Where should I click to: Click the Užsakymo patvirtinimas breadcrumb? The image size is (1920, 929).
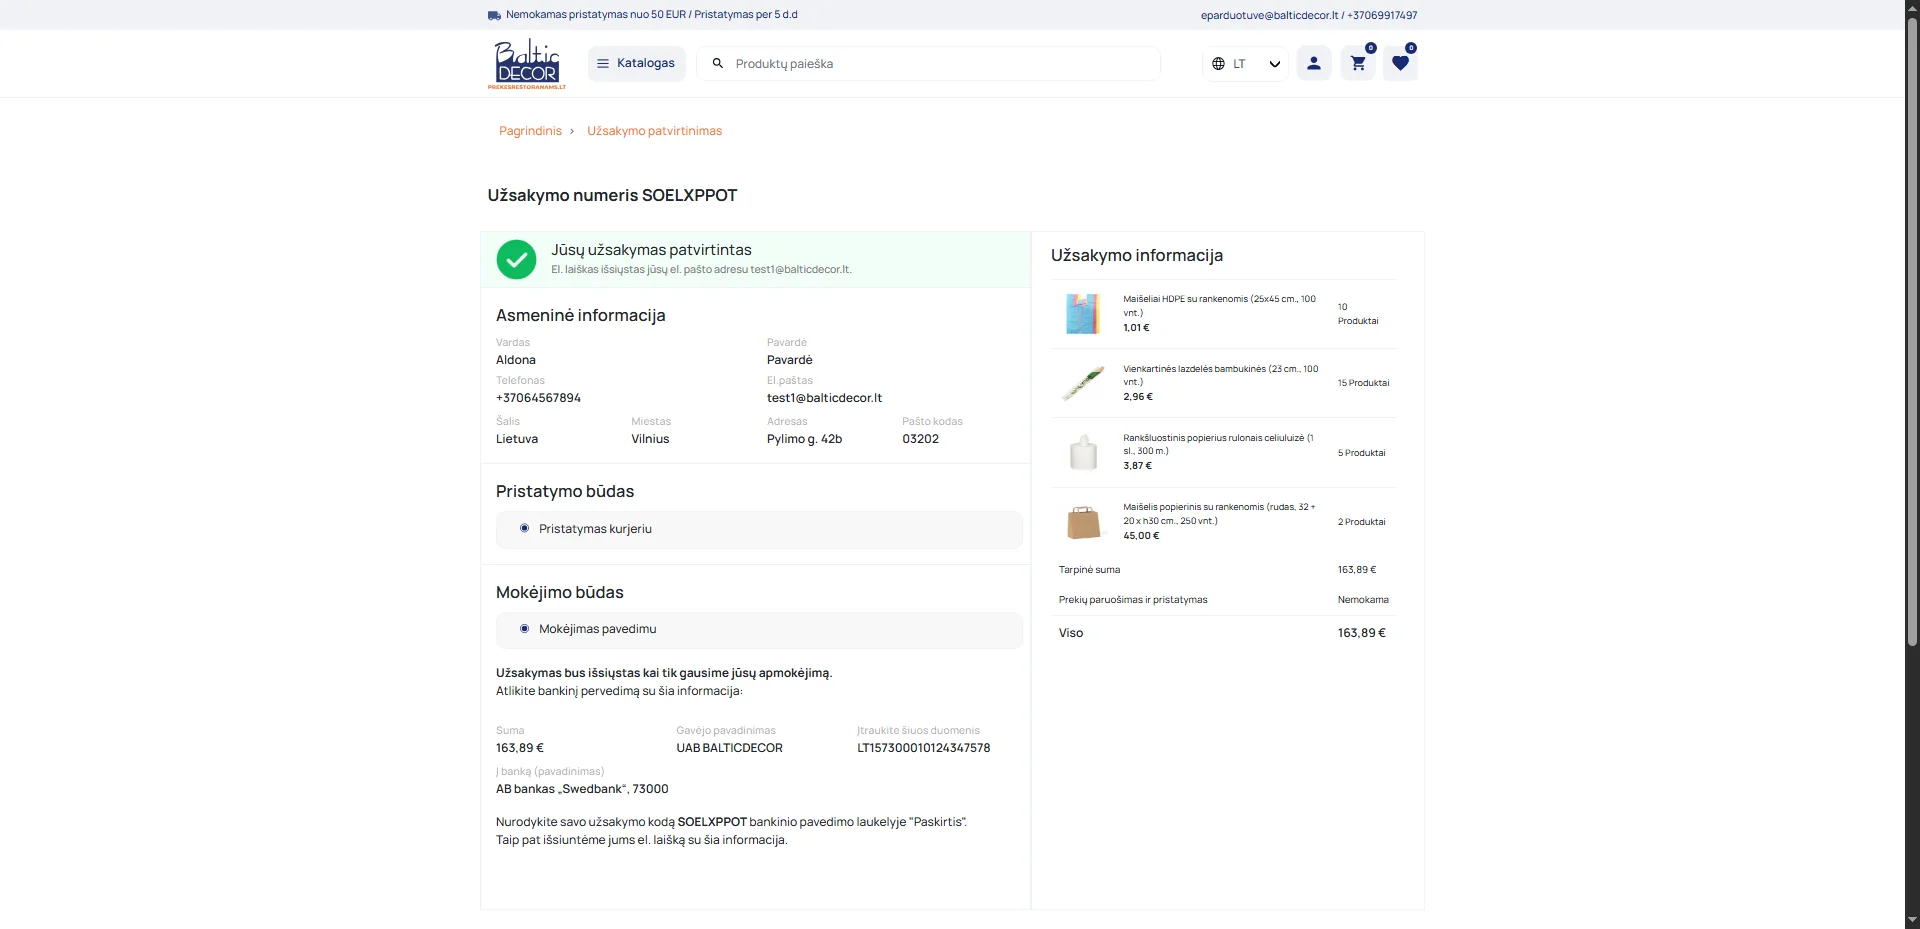point(654,130)
